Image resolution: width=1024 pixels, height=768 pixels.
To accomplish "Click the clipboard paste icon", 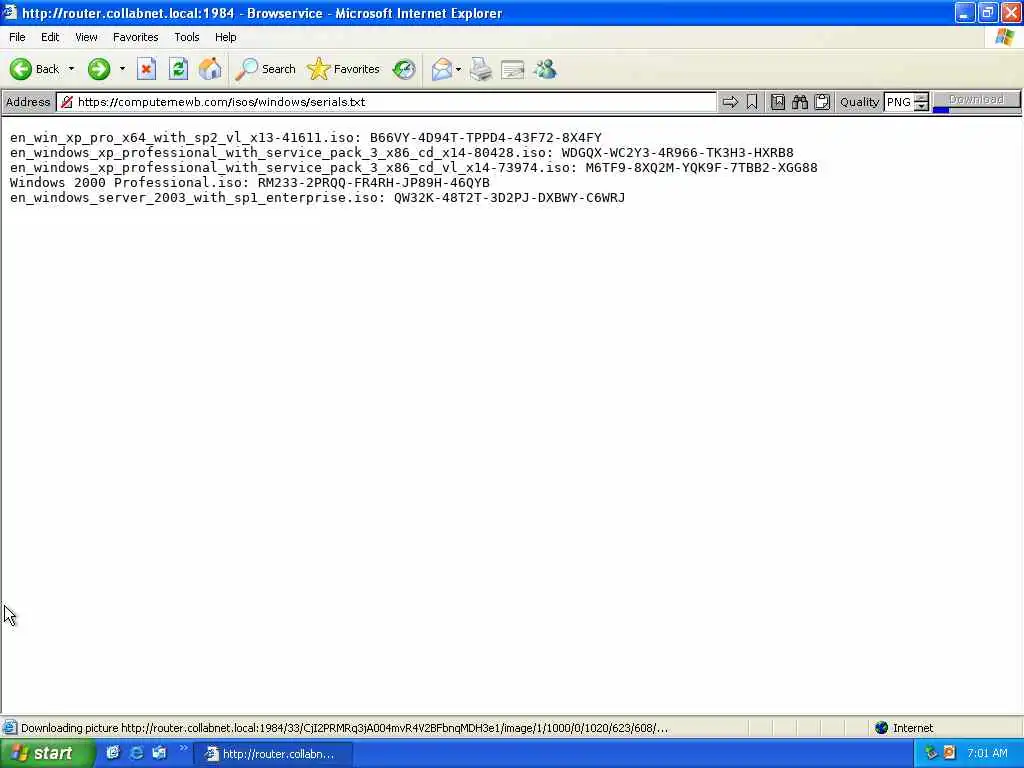I will click(x=822, y=102).
